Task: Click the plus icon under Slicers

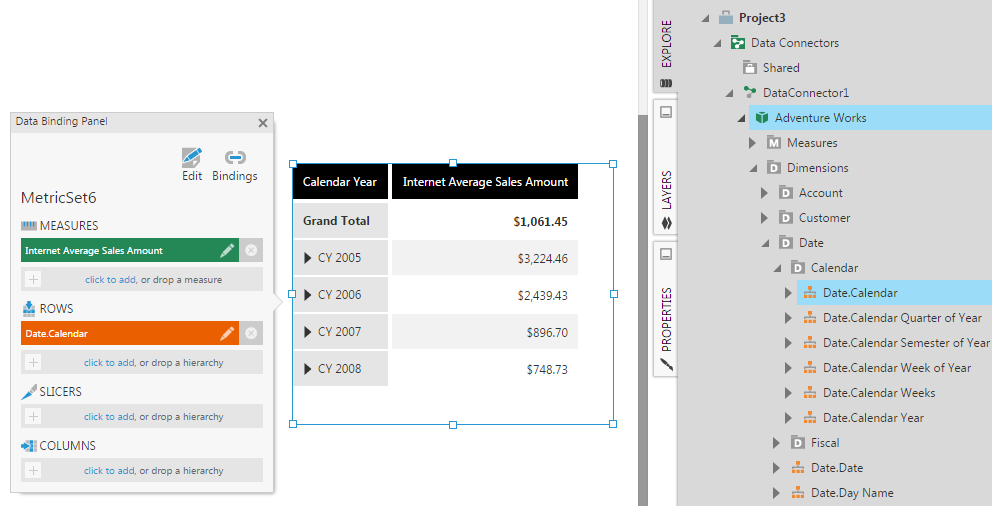Action: point(33,417)
